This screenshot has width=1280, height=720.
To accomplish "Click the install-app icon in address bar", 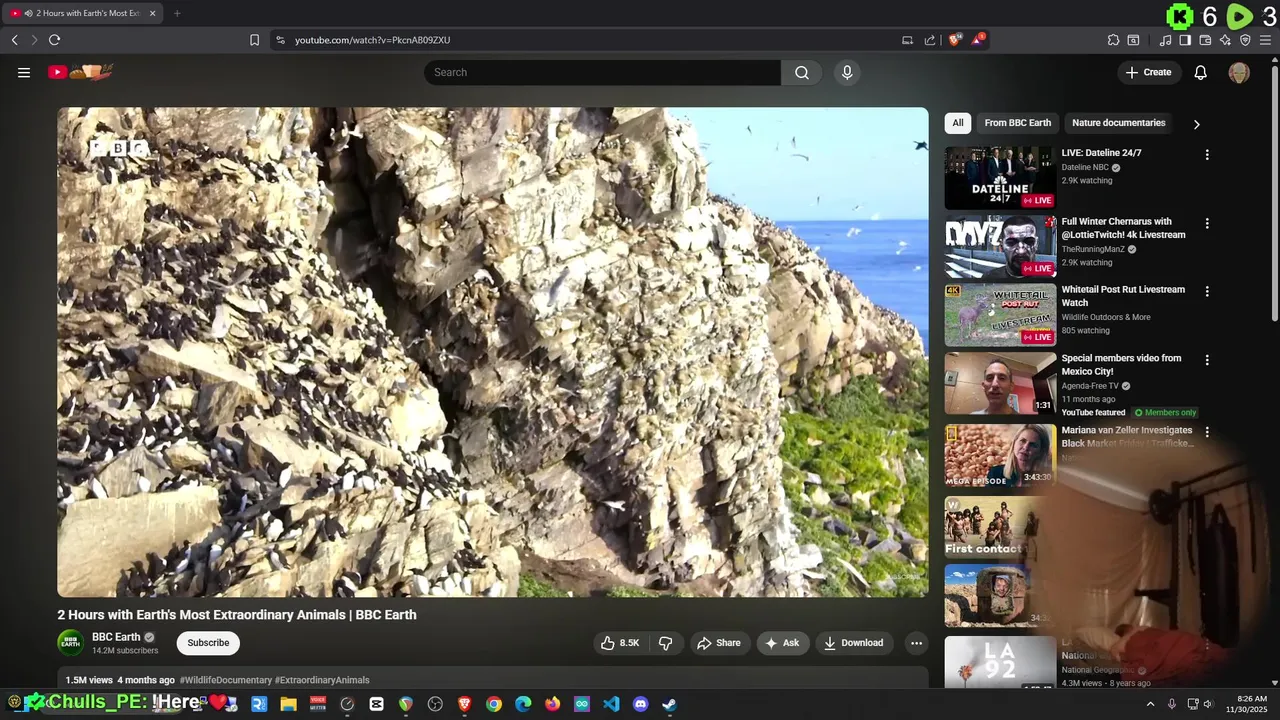I will [907, 40].
